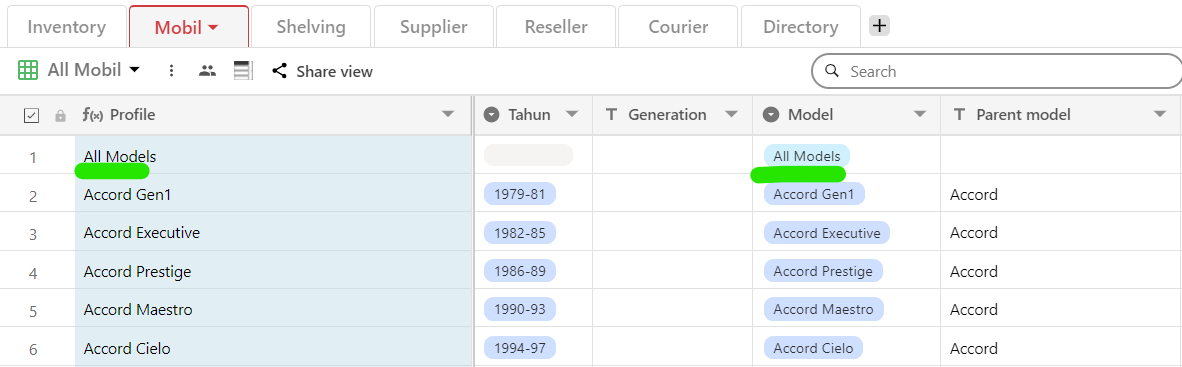Click the collaborators people icon
This screenshot has width=1182, height=367.
[207, 71]
